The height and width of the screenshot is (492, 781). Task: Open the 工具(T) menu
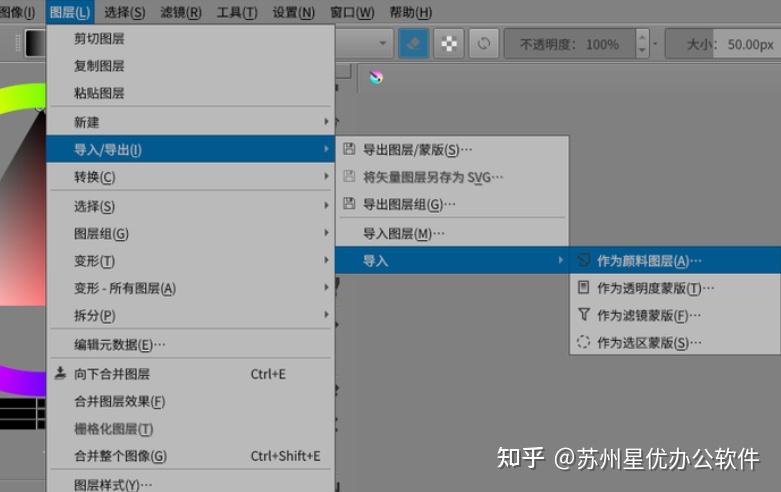(237, 12)
